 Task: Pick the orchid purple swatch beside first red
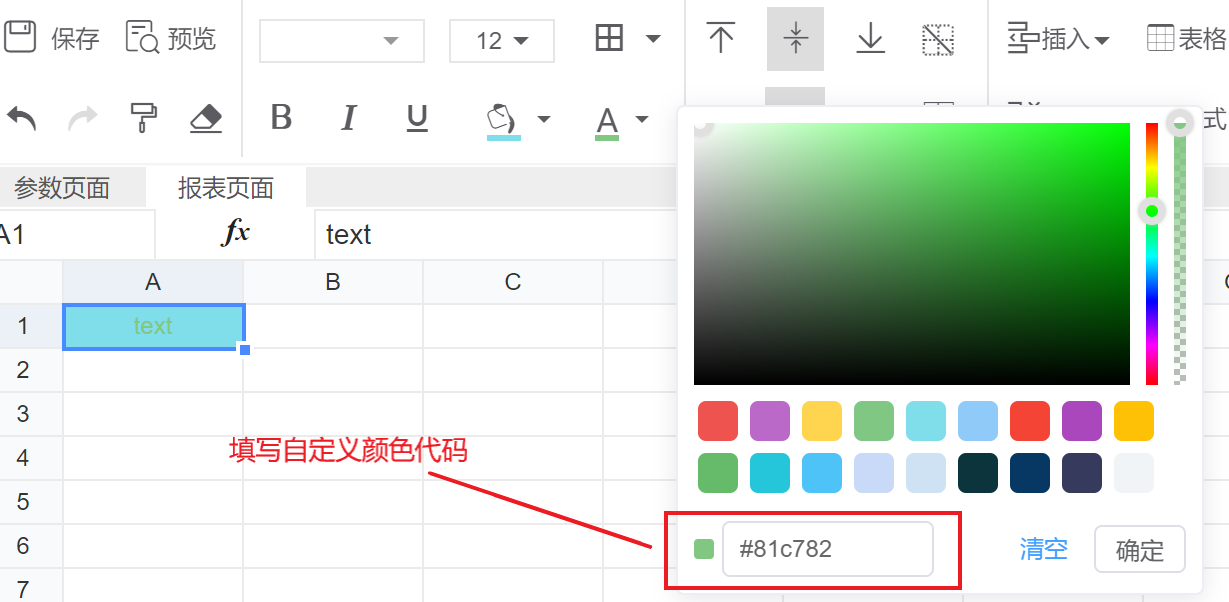pyautogui.click(x=770, y=421)
